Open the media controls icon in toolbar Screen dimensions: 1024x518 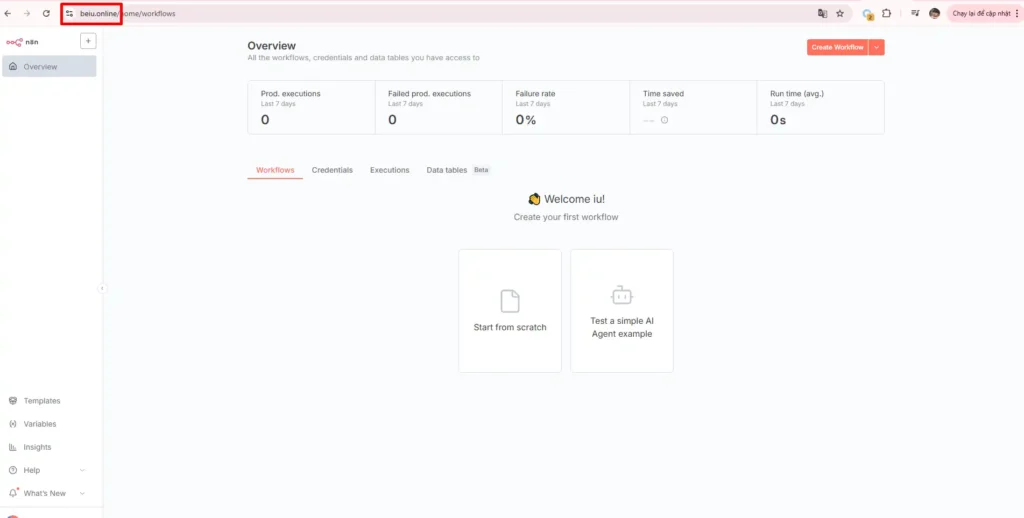(x=916, y=13)
